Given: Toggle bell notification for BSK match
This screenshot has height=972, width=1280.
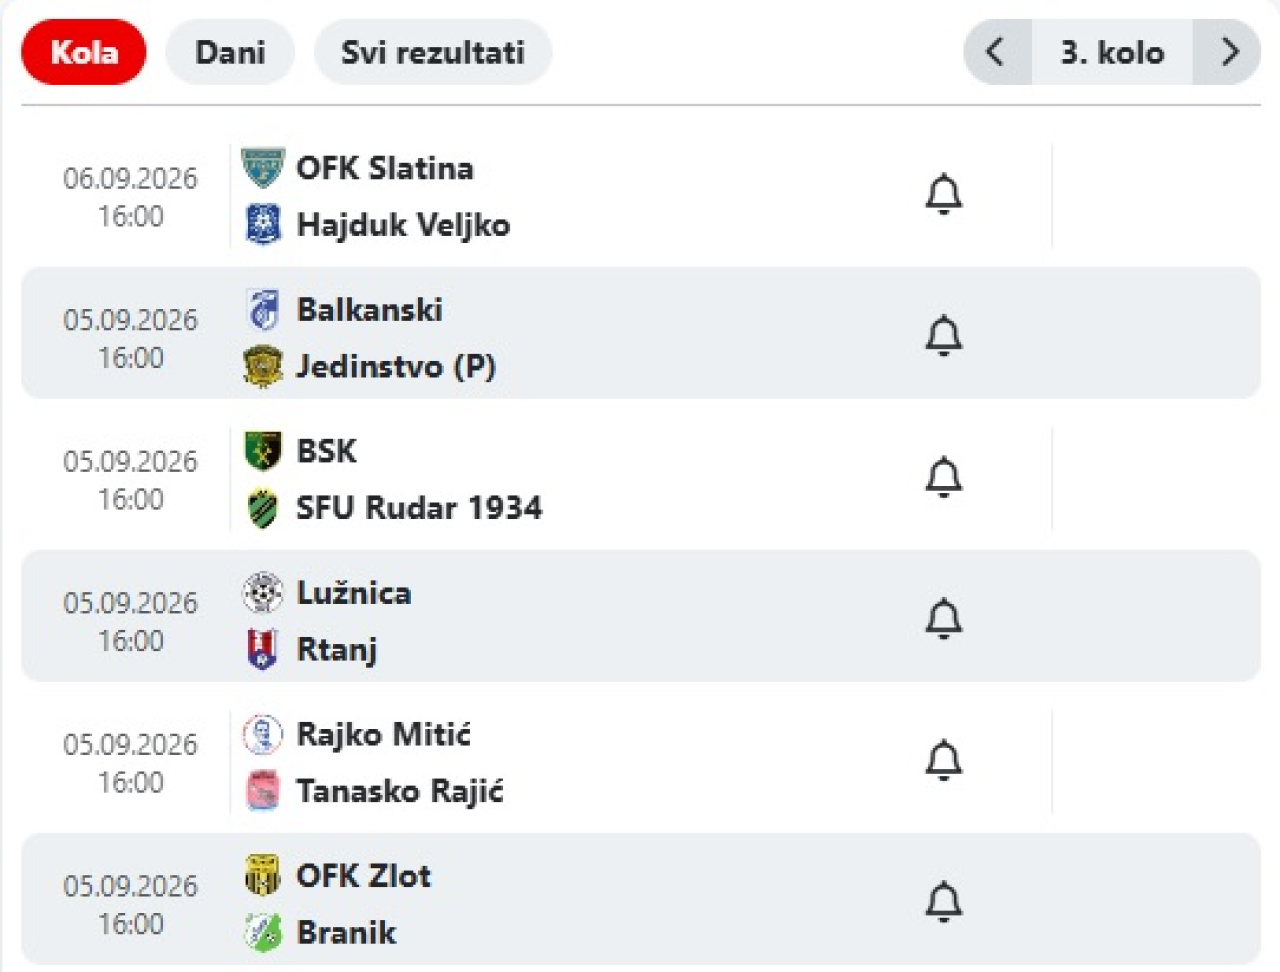Looking at the screenshot, I should (x=943, y=478).
